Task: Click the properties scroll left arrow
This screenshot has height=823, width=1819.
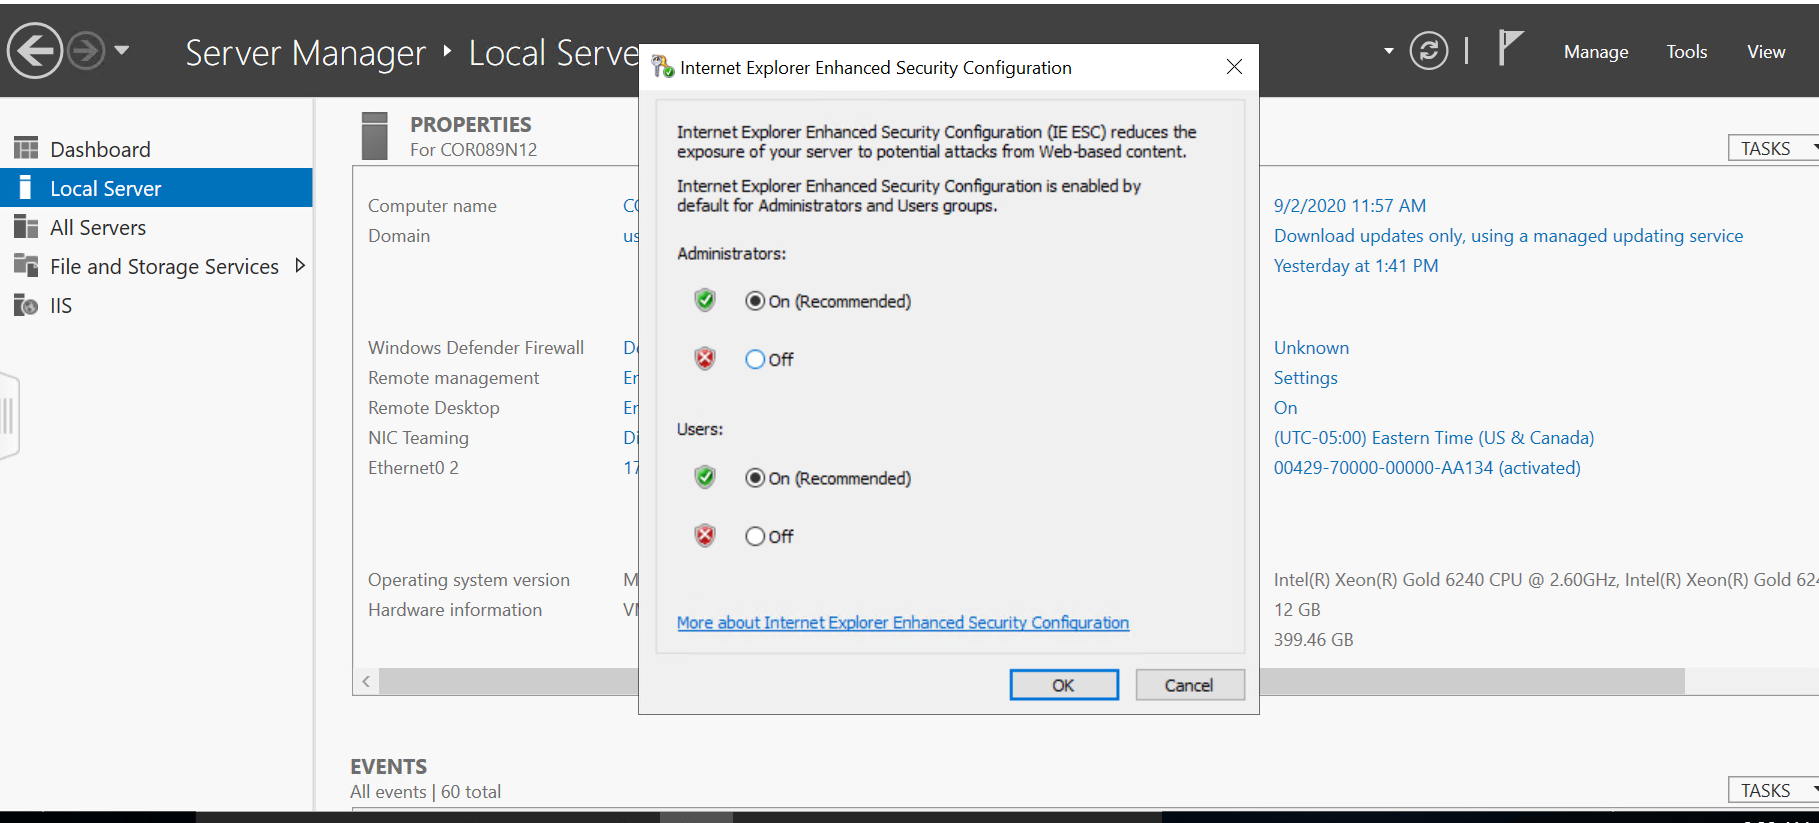Action: click(x=366, y=681)
